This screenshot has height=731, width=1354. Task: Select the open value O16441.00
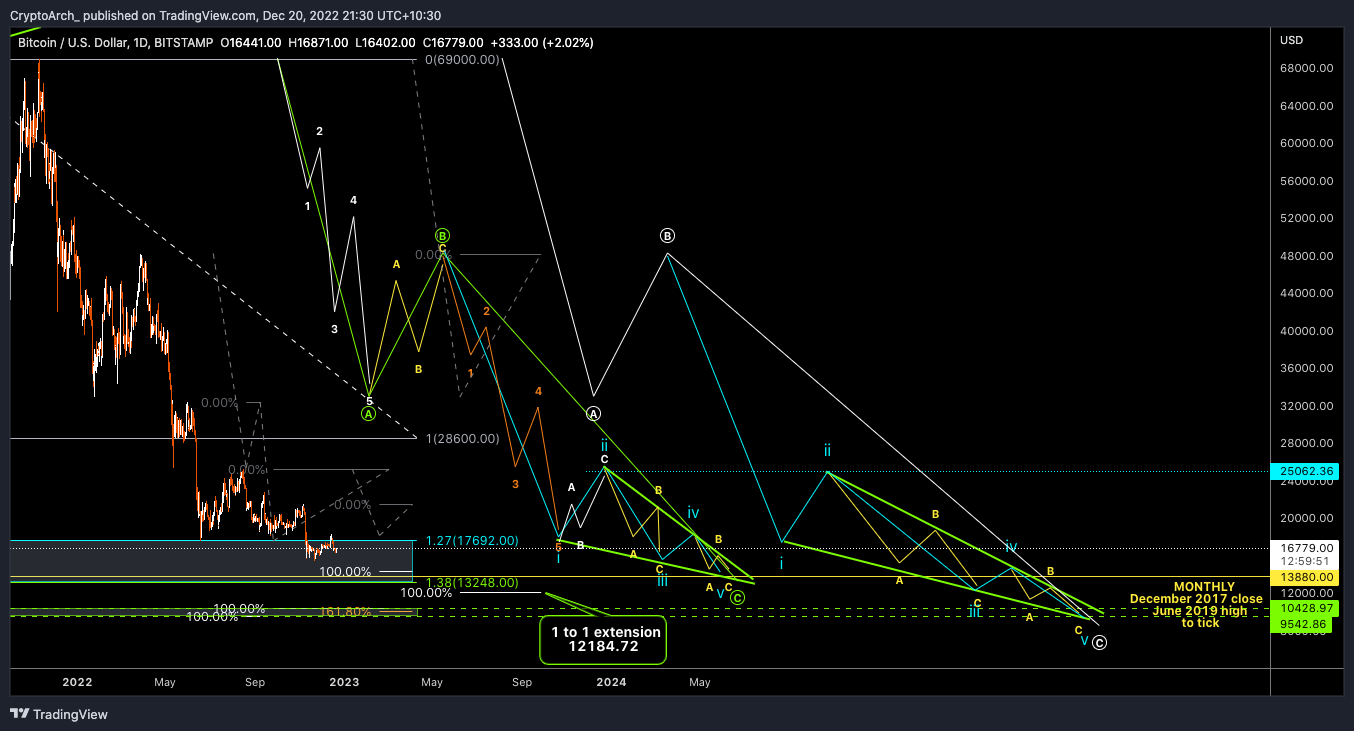[x=252, y=43]
